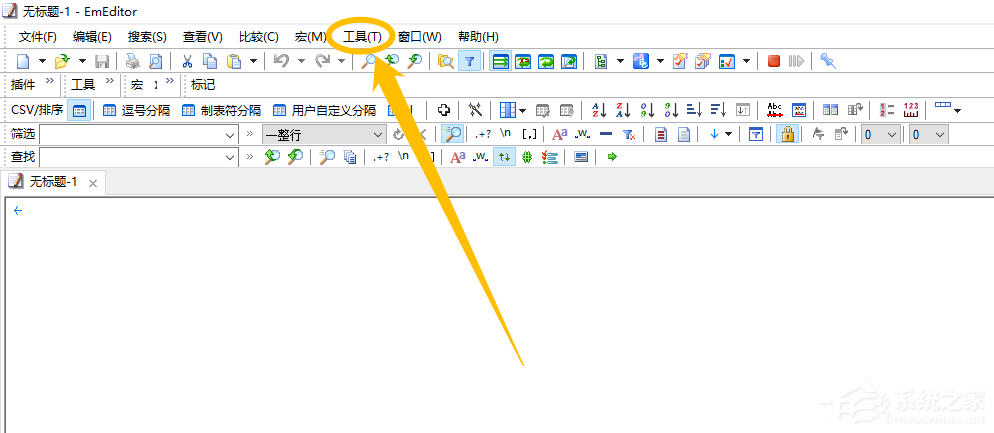
Task: Click the Save floppy disk icon
Action: click(x=102, y=61)
